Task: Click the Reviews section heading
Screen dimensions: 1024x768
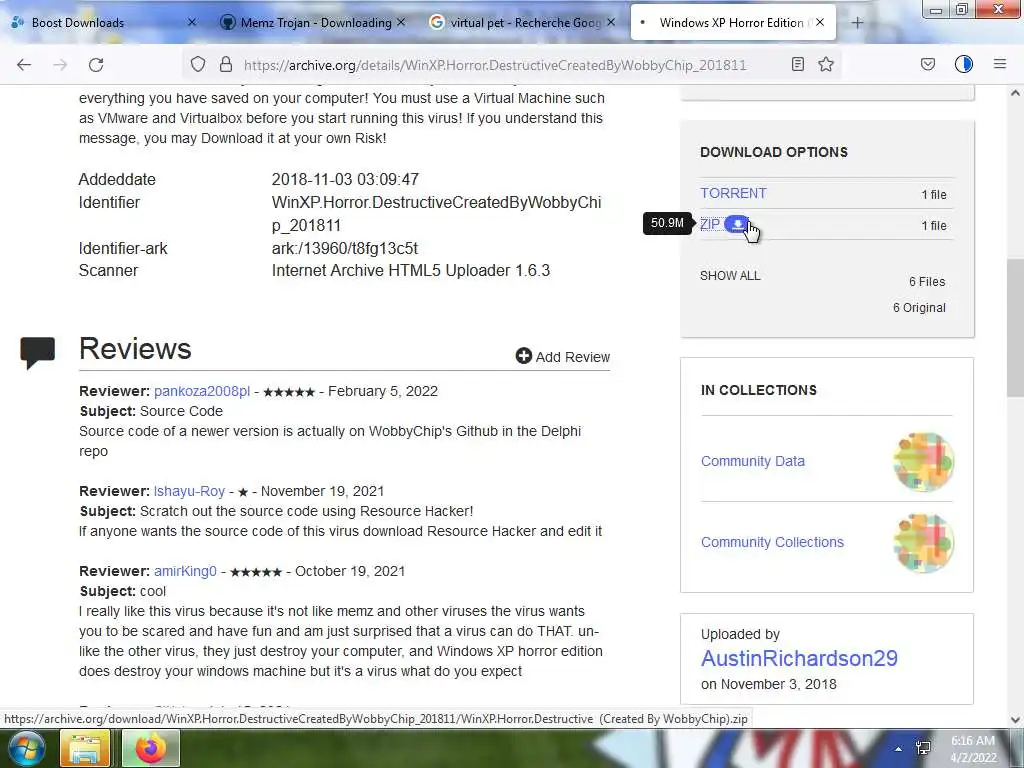Action: coord(135,349)
